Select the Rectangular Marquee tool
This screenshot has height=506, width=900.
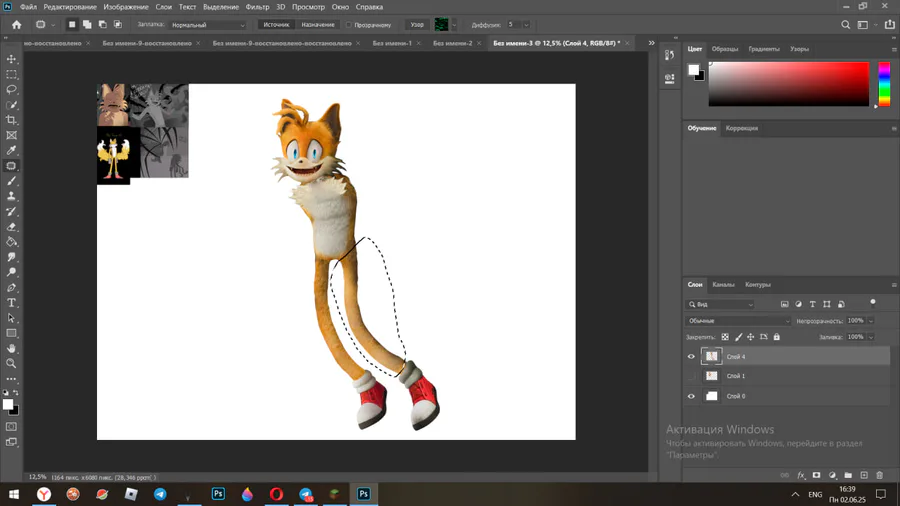tap(11, 75)
